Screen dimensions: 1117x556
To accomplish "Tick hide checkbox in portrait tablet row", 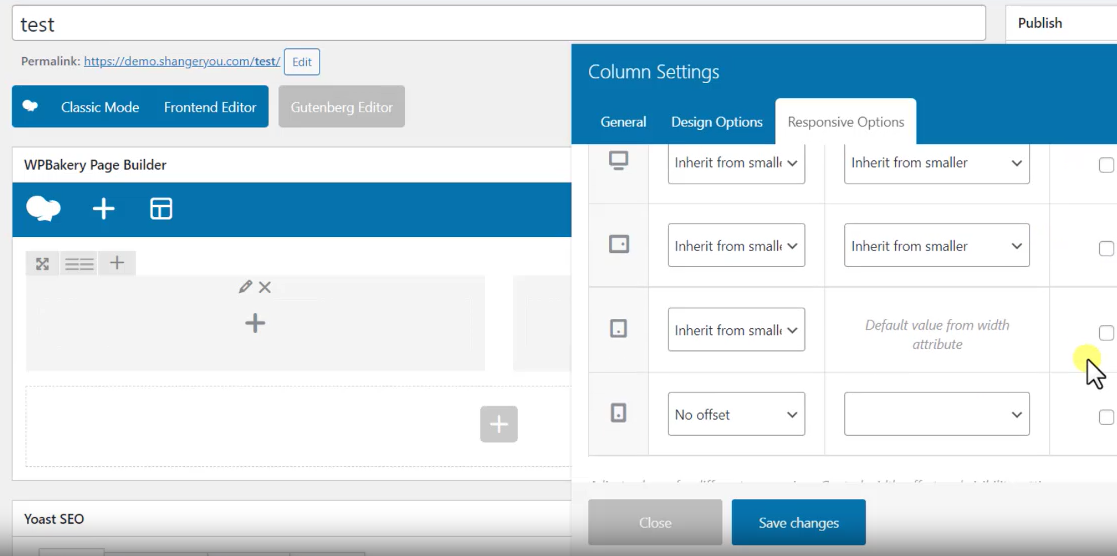I will click(1106, 333).
